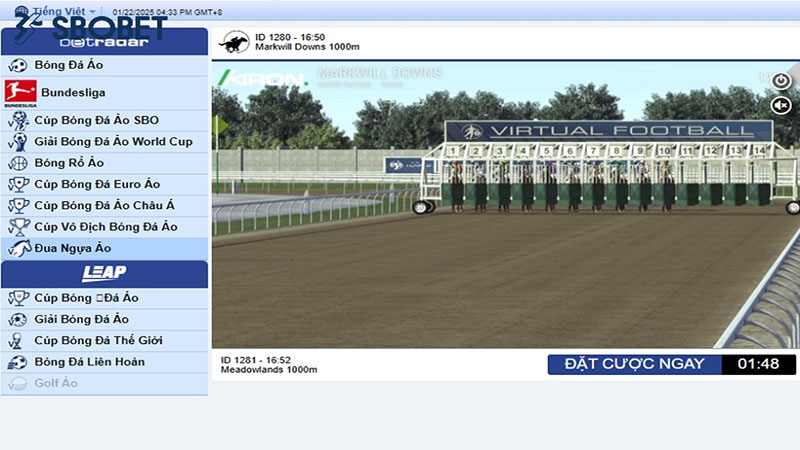Click the Betradar section header
Screen dimensions: 800x450
pyautogui.click(x=105, y=41)
